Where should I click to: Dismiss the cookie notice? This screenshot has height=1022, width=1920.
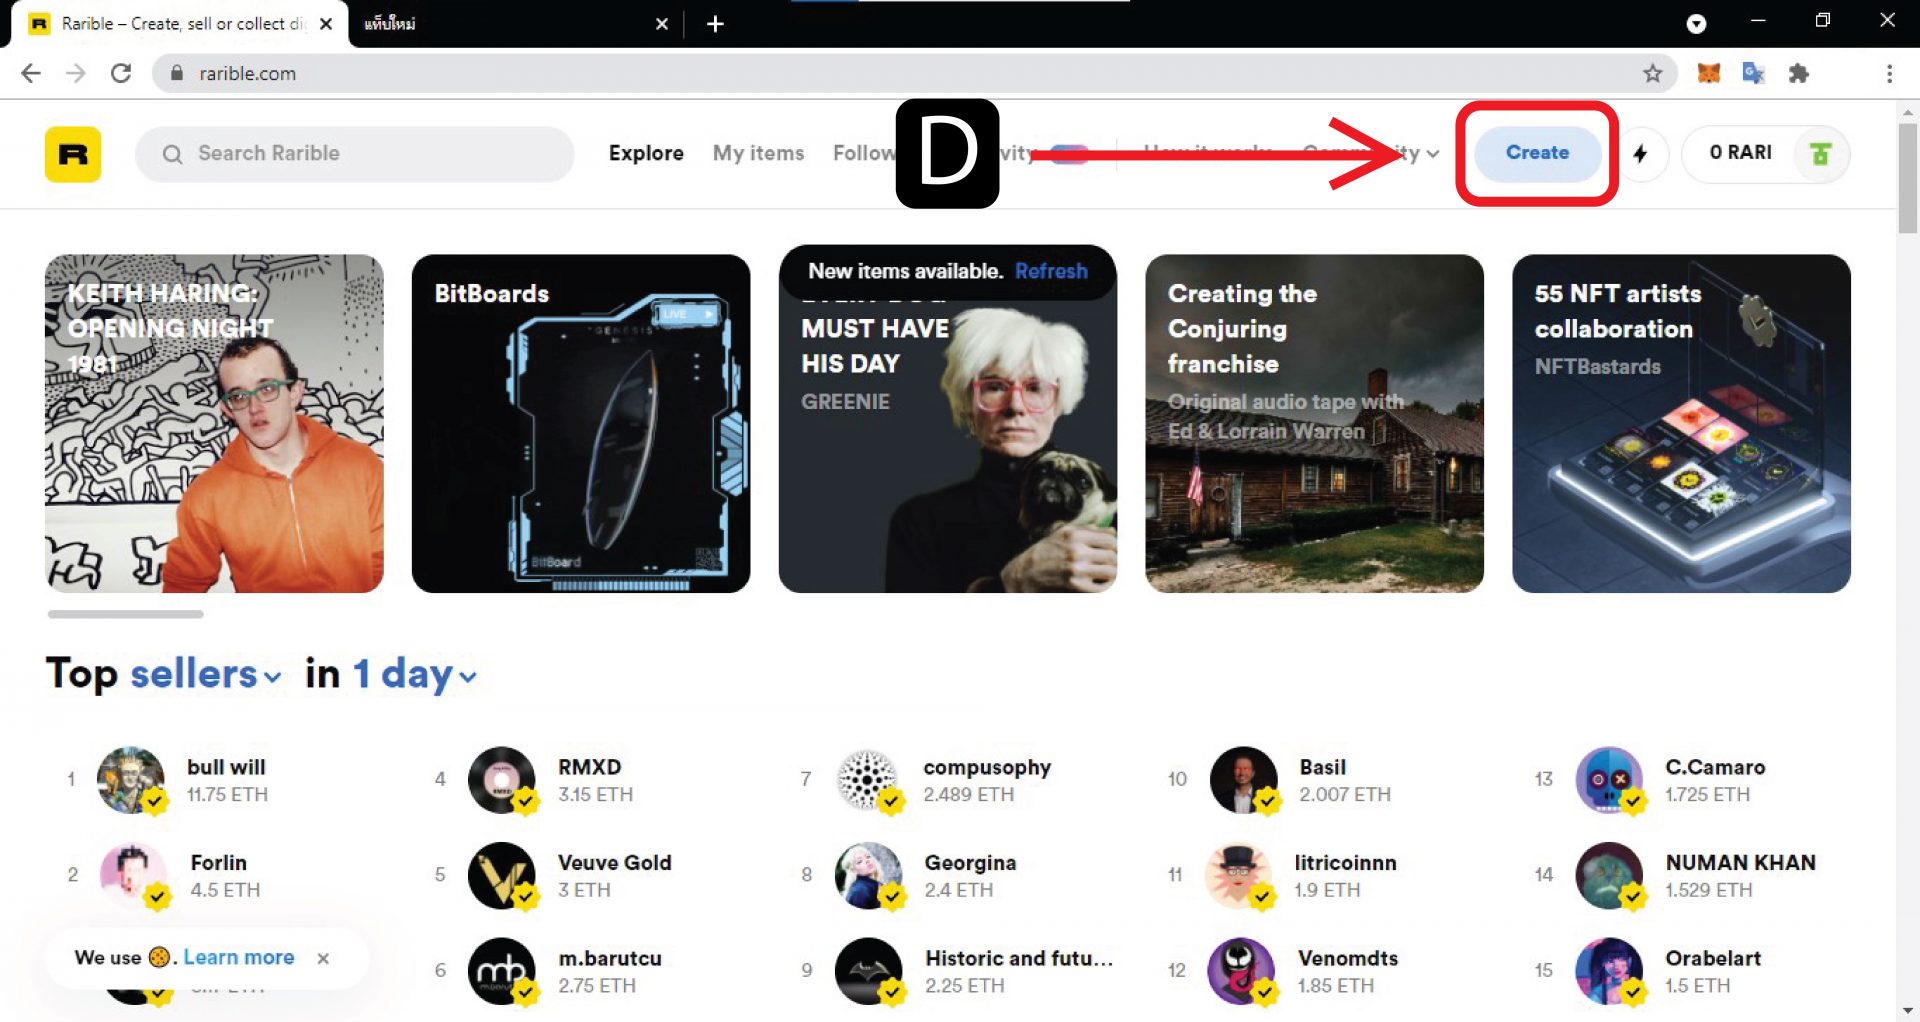[x=323, y=958]
